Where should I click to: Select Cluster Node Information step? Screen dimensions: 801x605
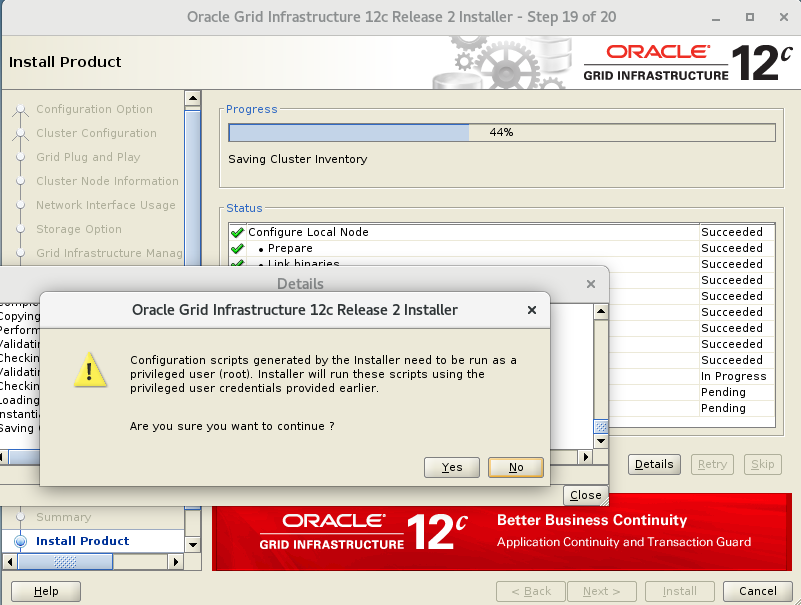pyautogui.click(x=107, y=181)
